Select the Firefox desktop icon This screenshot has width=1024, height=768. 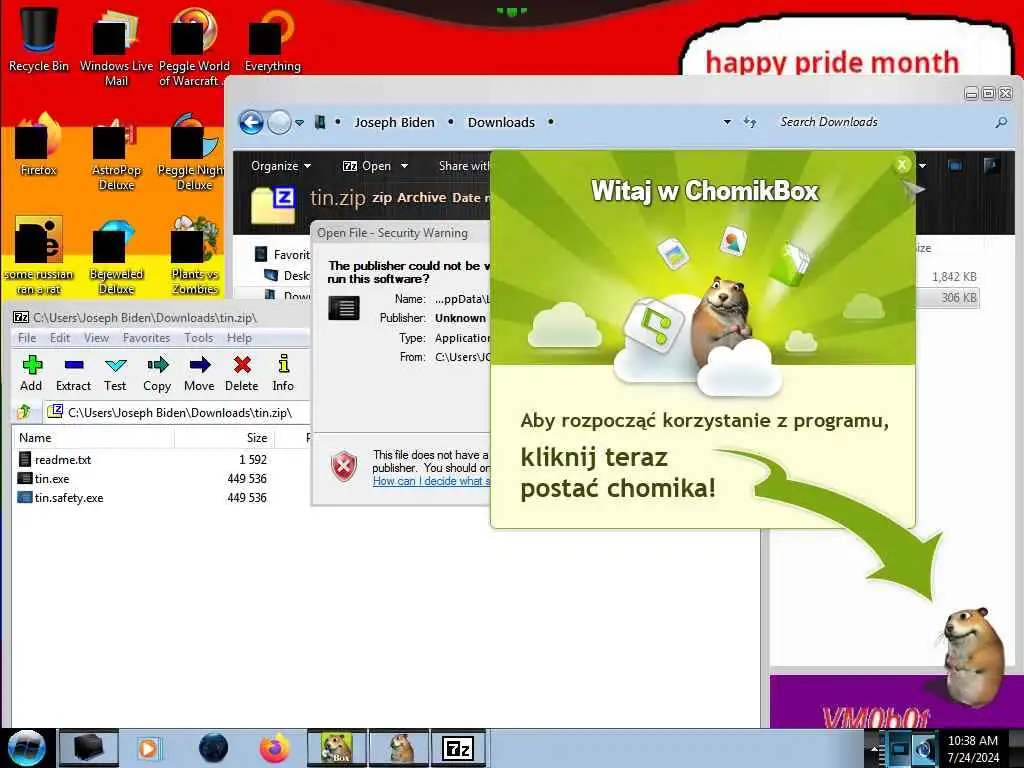[x=39, y=145]
